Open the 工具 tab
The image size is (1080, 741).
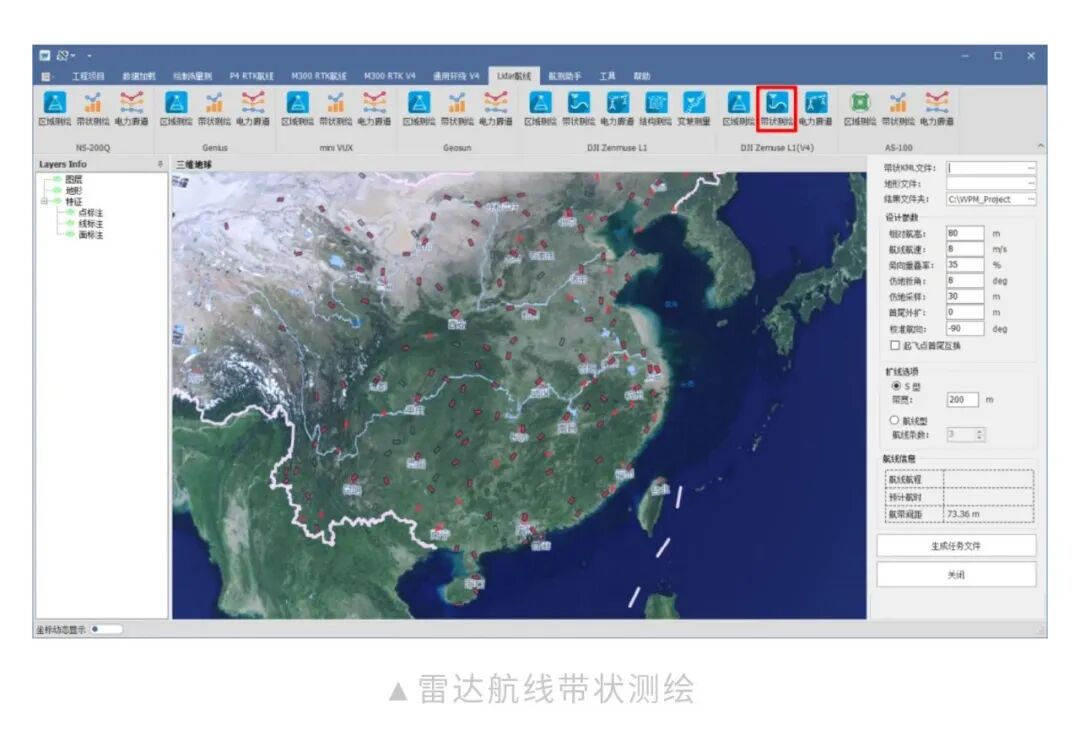608,76
